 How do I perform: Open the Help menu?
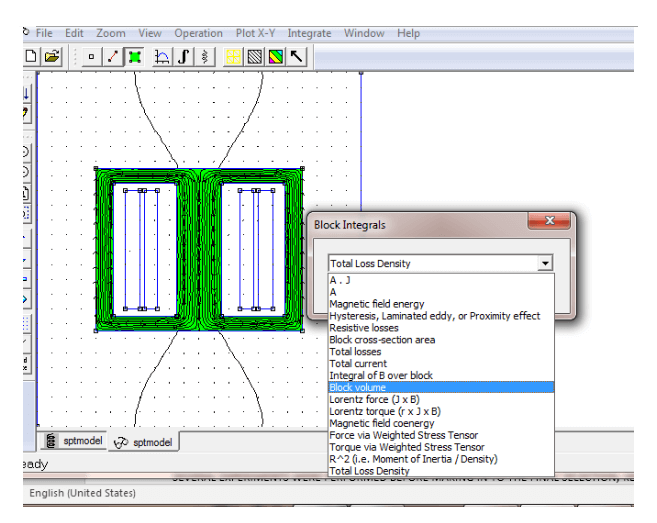(x=409, y=33)
